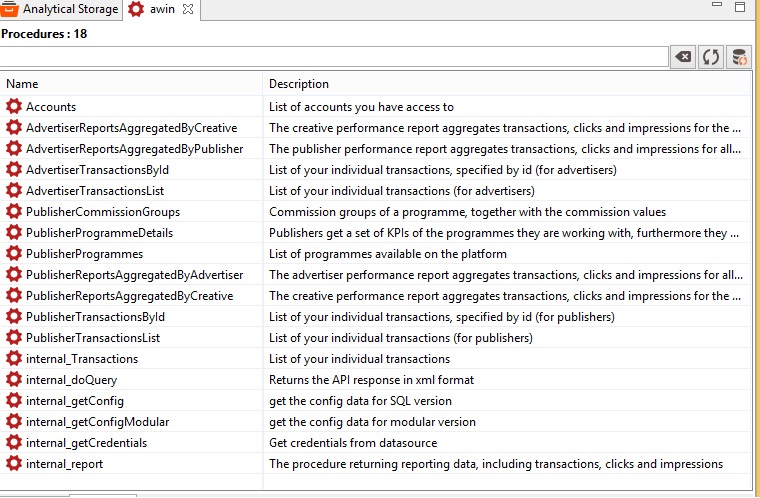Click the refresh arrows icon
The width and height of the screenshot is (760, 498).
click(711, 57)
